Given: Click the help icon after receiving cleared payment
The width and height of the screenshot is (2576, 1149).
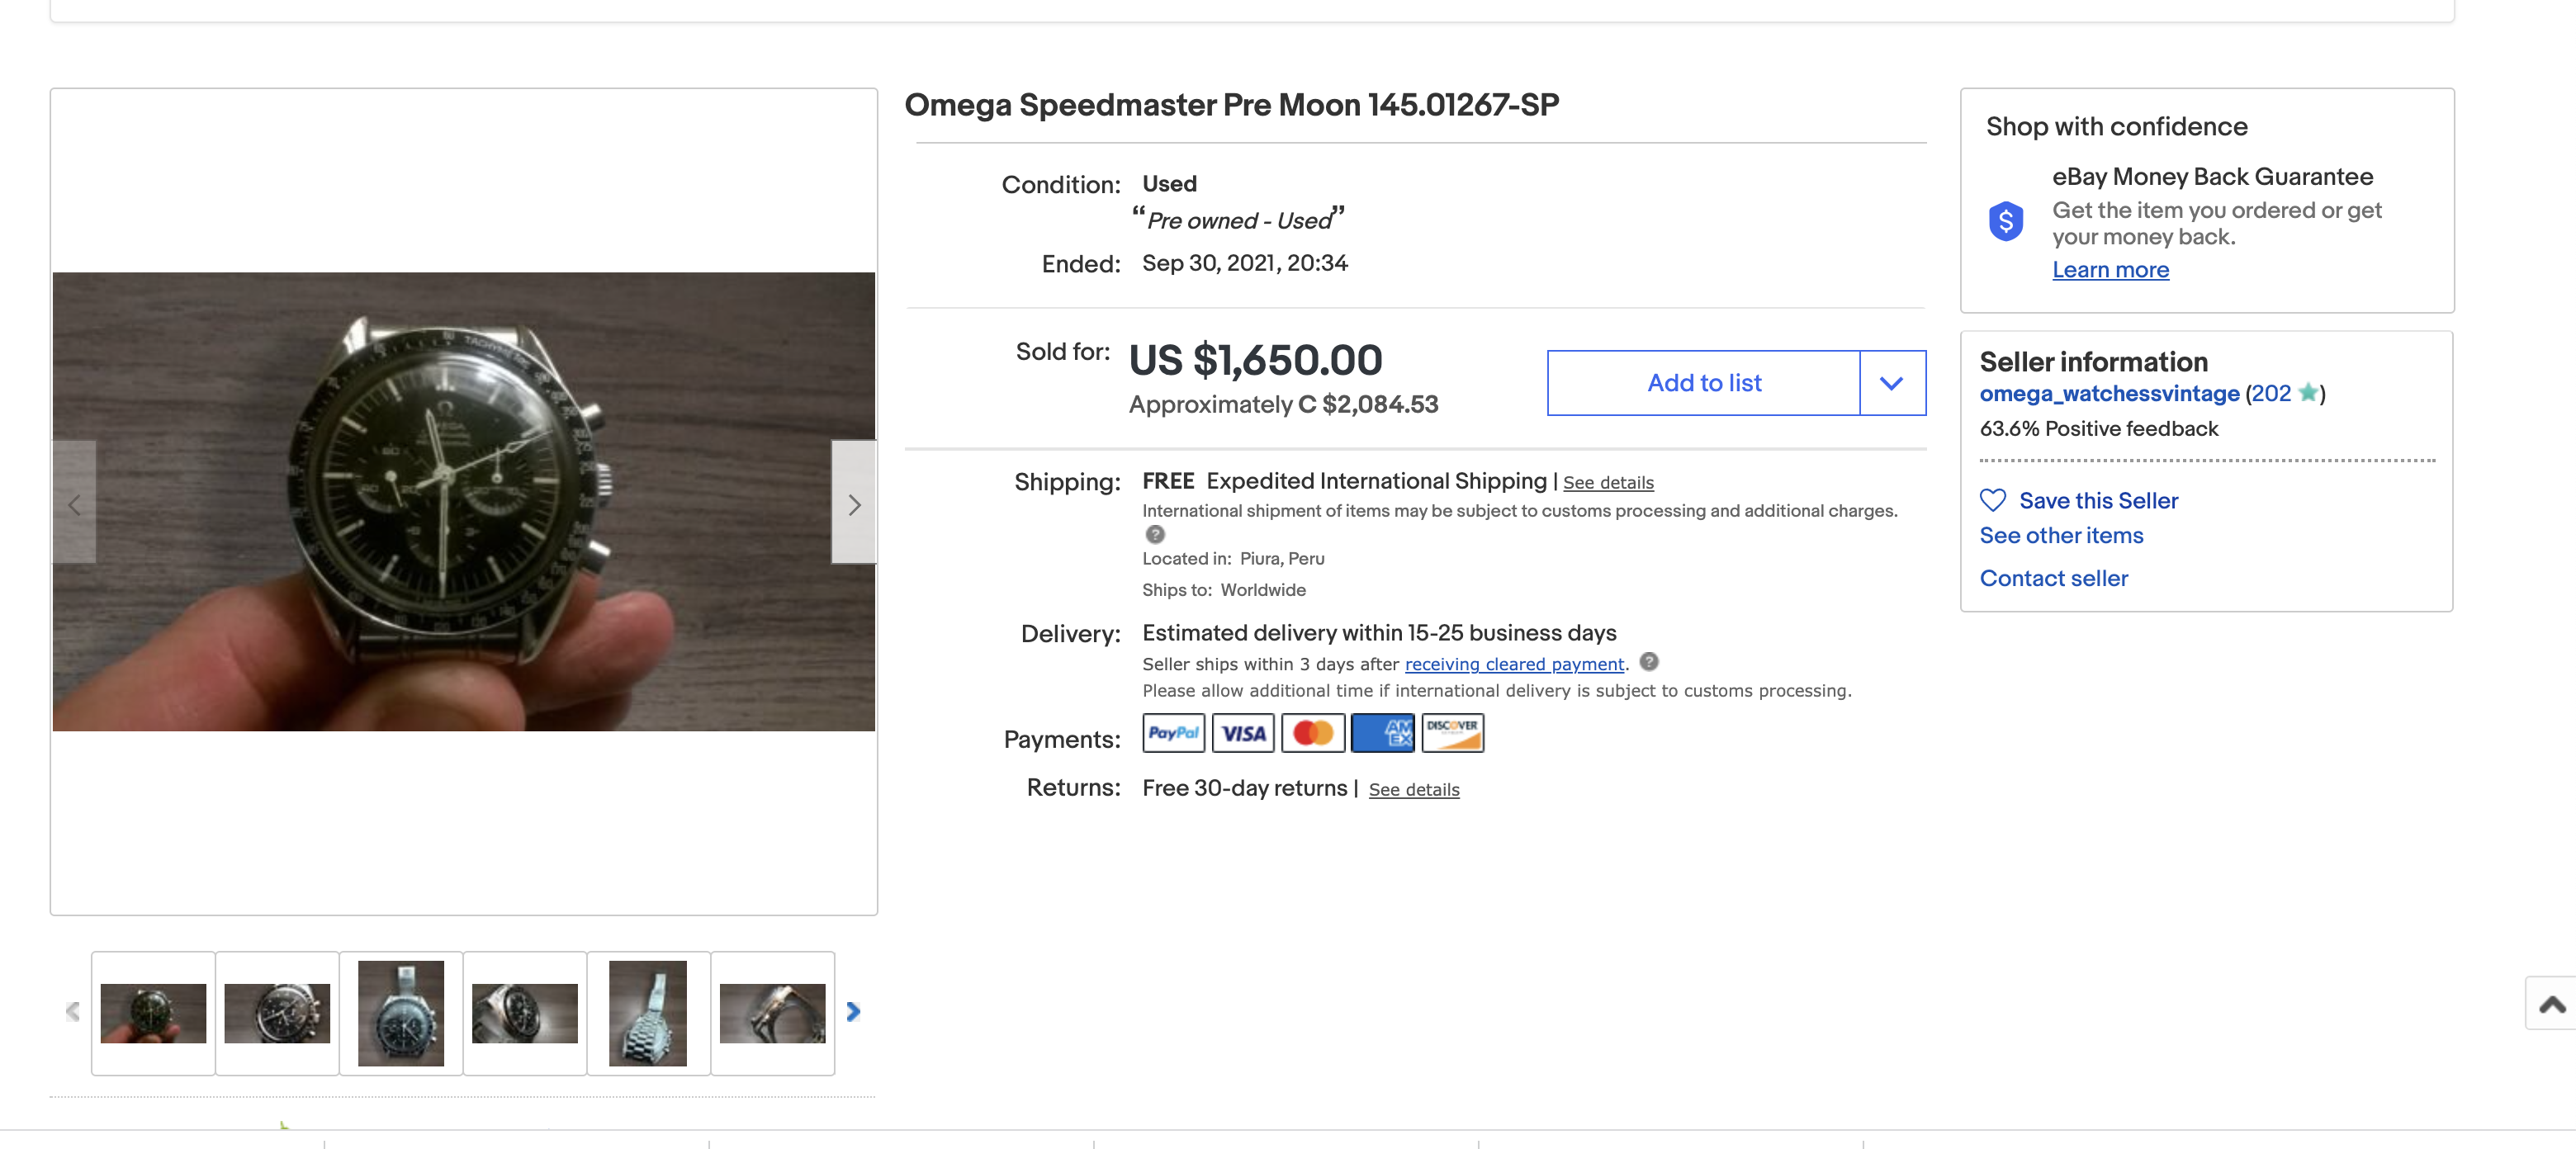Looking at the screenshot, I should click(1649, 662).
